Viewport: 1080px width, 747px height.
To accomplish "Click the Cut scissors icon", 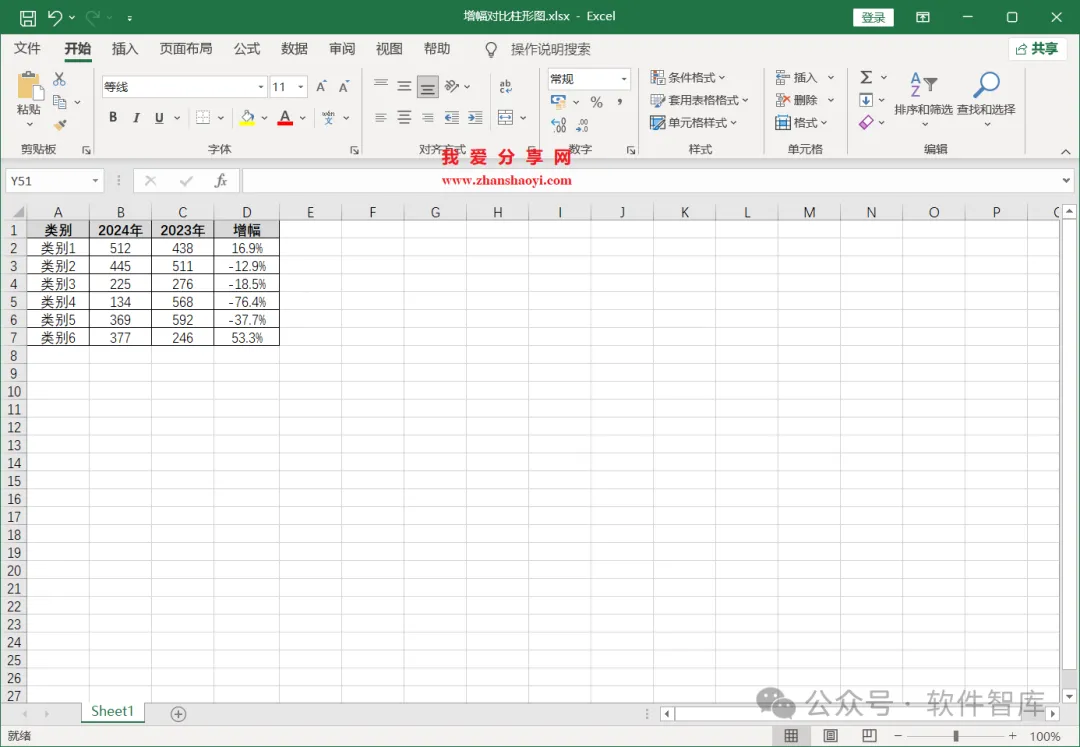I will click(59, 78).
